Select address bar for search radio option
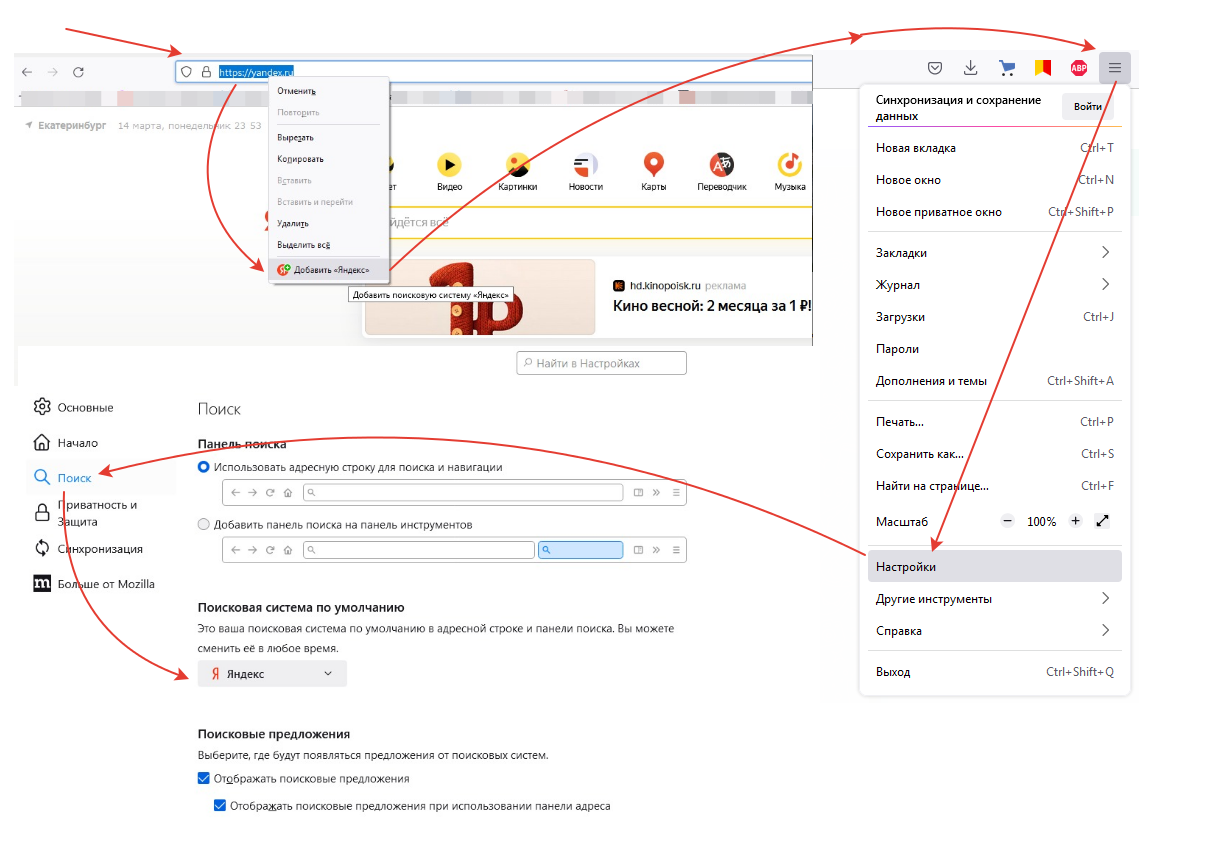The height and width of the screenshot is (846, 1215). pos(204,467)
